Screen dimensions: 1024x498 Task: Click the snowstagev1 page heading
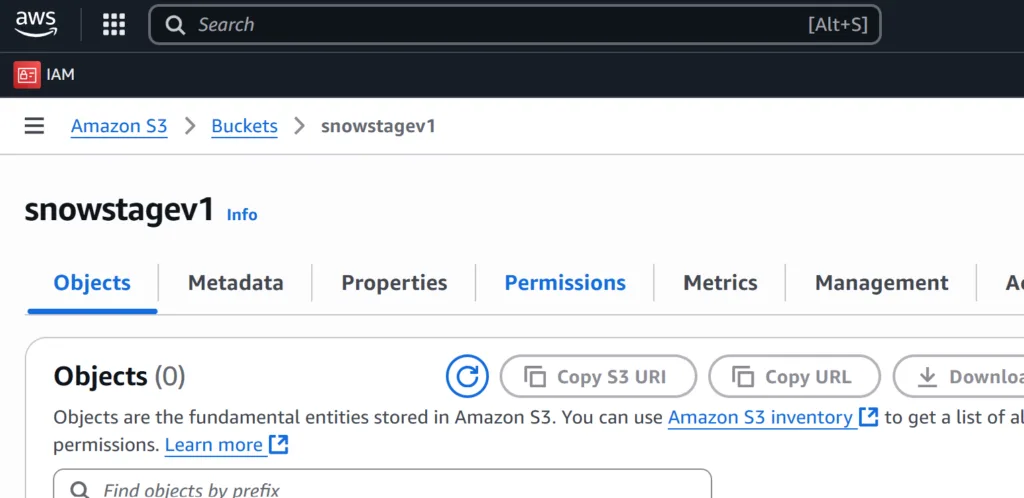120,211
